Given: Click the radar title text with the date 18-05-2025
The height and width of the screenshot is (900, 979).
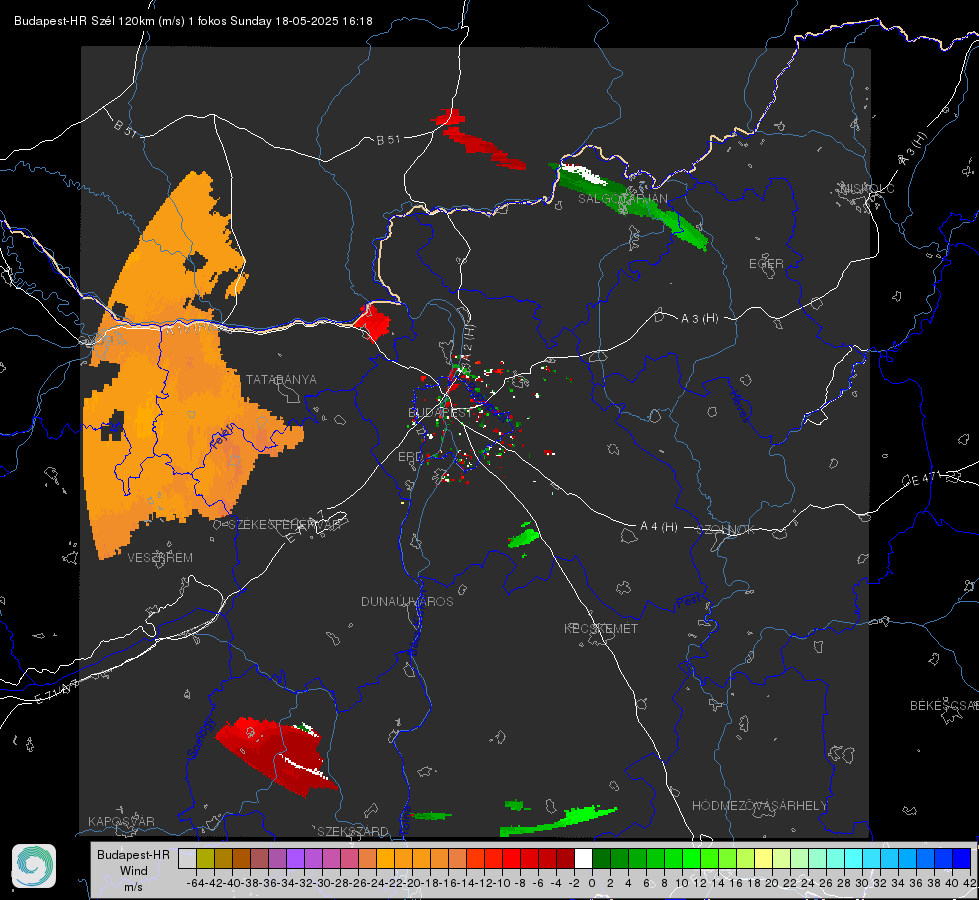Looking at the screenshot, I should coord(193,21).
